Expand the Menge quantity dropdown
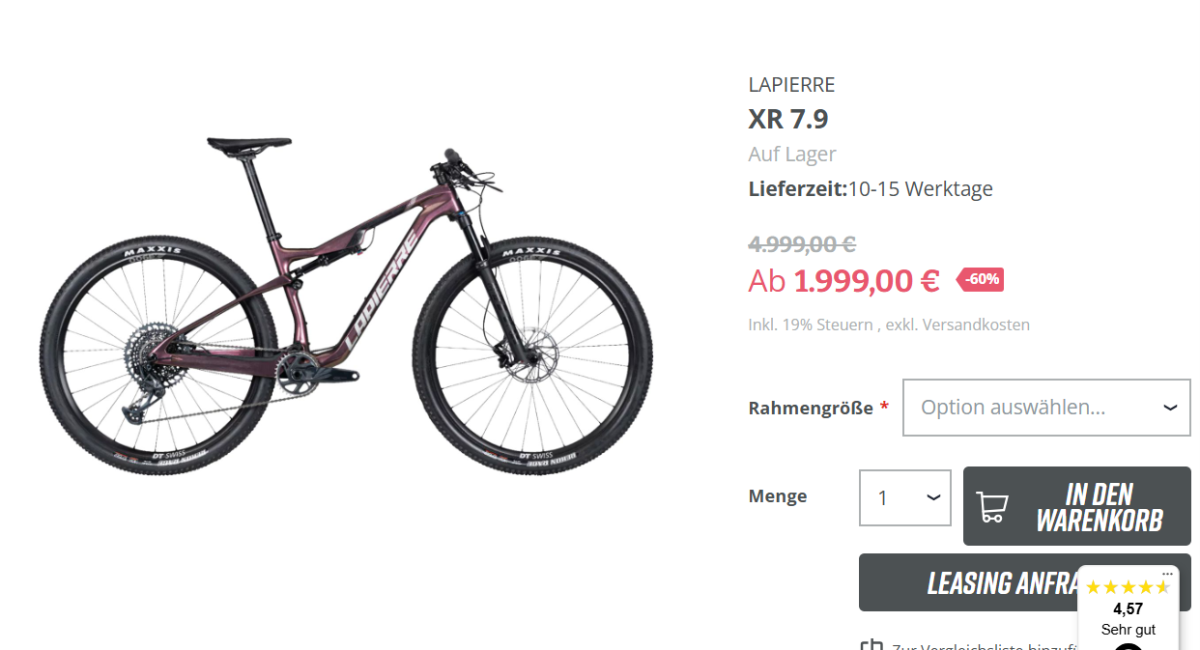This screenshot has height=650, width=1200. point(905,498)
